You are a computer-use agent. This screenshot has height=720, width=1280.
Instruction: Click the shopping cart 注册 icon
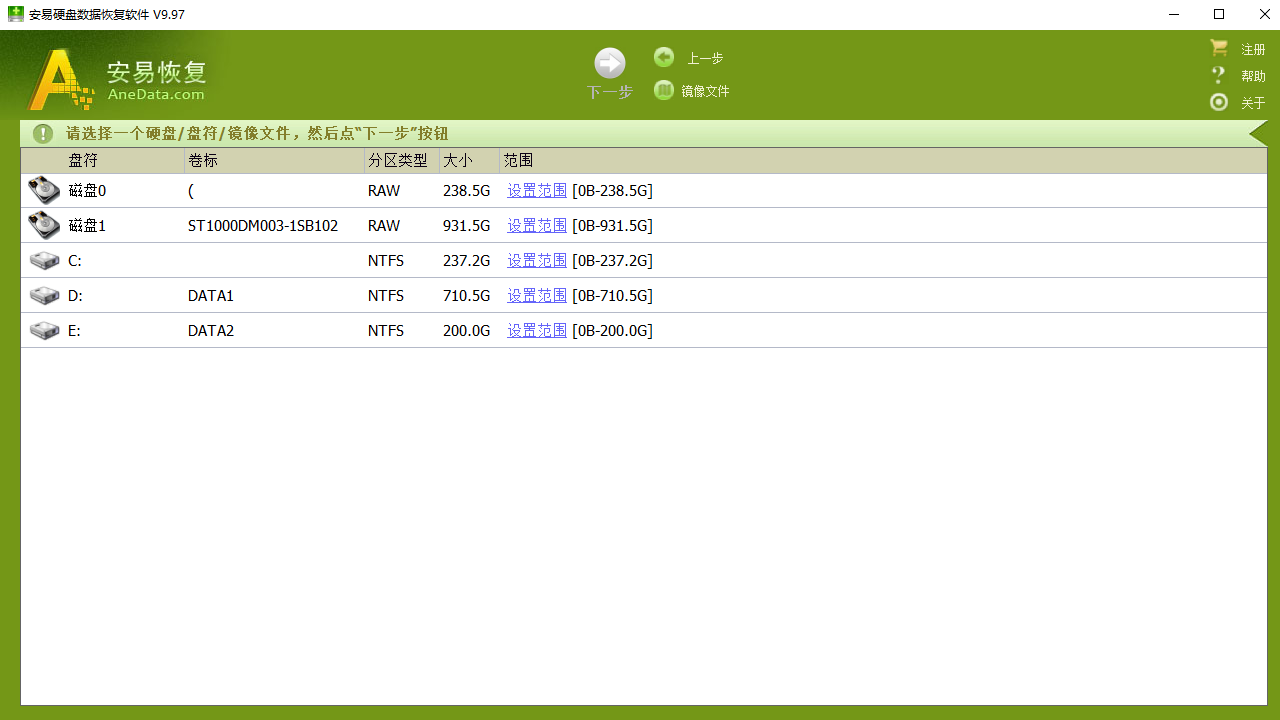point(1218,47)
